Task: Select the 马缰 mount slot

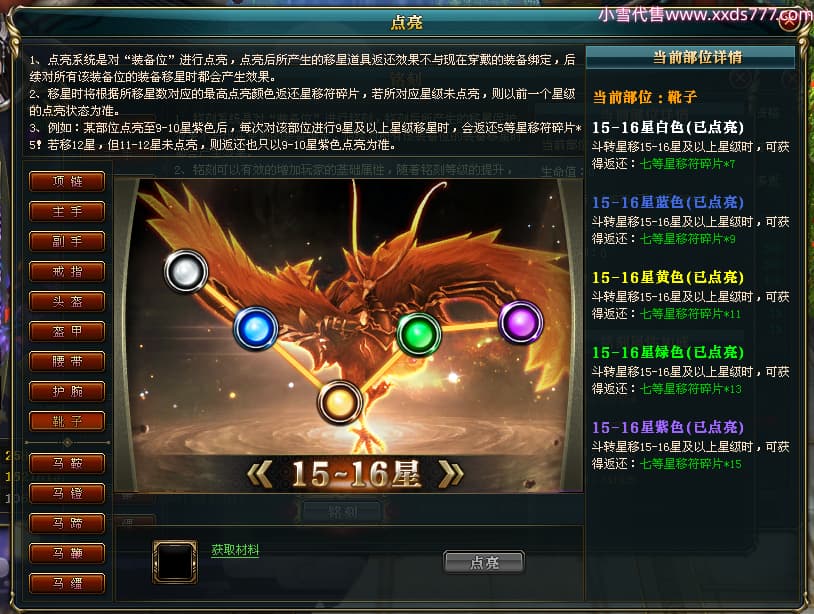Action: [67, 583]
